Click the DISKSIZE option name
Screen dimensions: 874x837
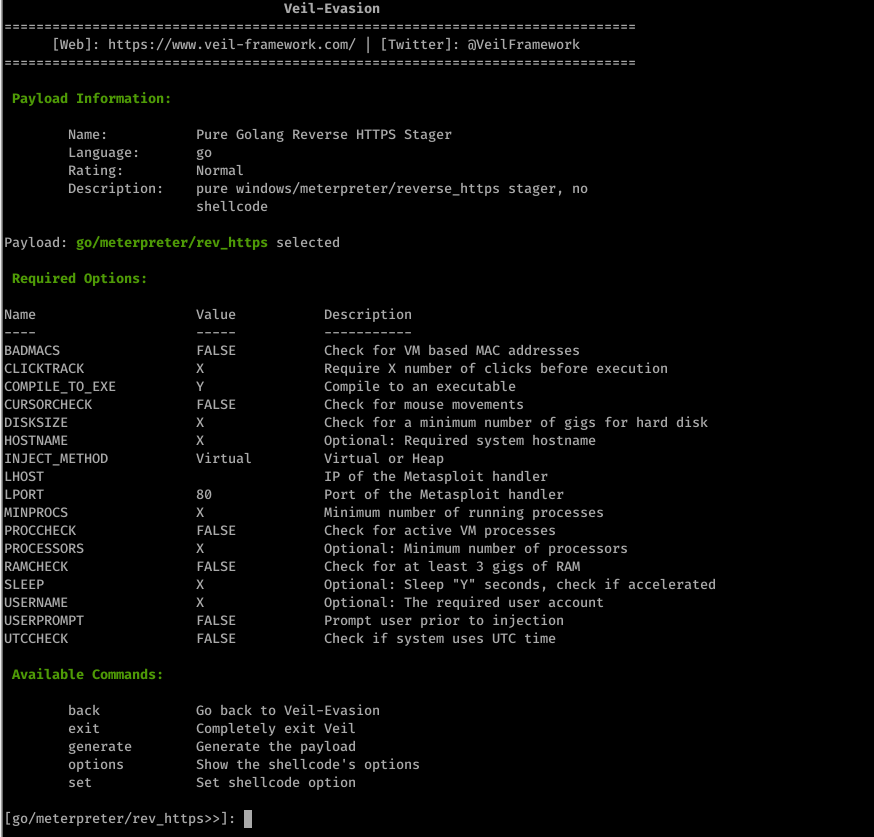click(x=36, y=422)
